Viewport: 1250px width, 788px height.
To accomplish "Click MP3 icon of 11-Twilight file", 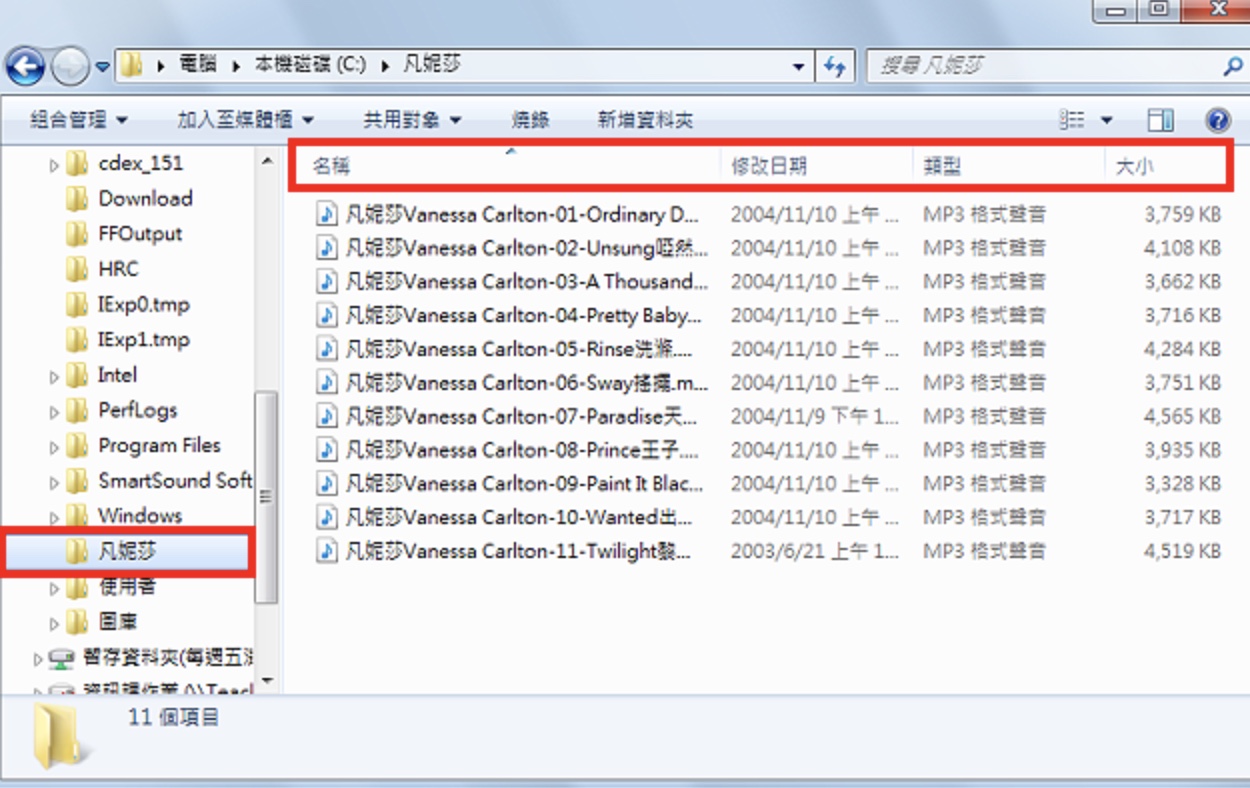I will point(326,550).
